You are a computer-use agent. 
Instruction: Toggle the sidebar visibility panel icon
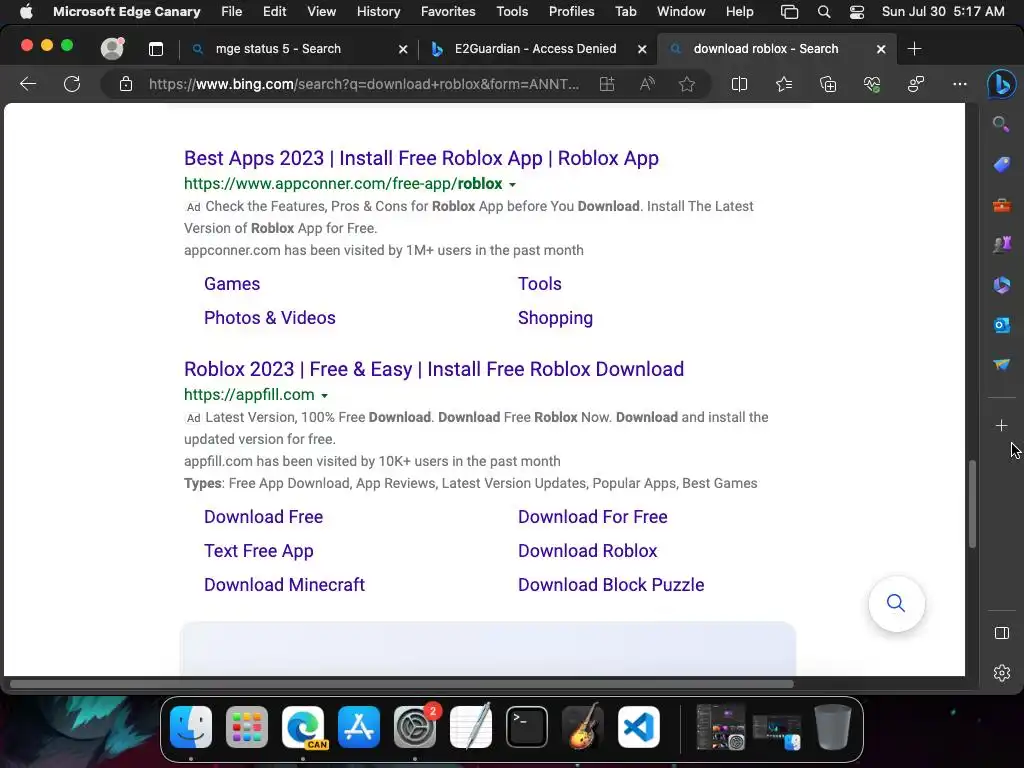1001,633
